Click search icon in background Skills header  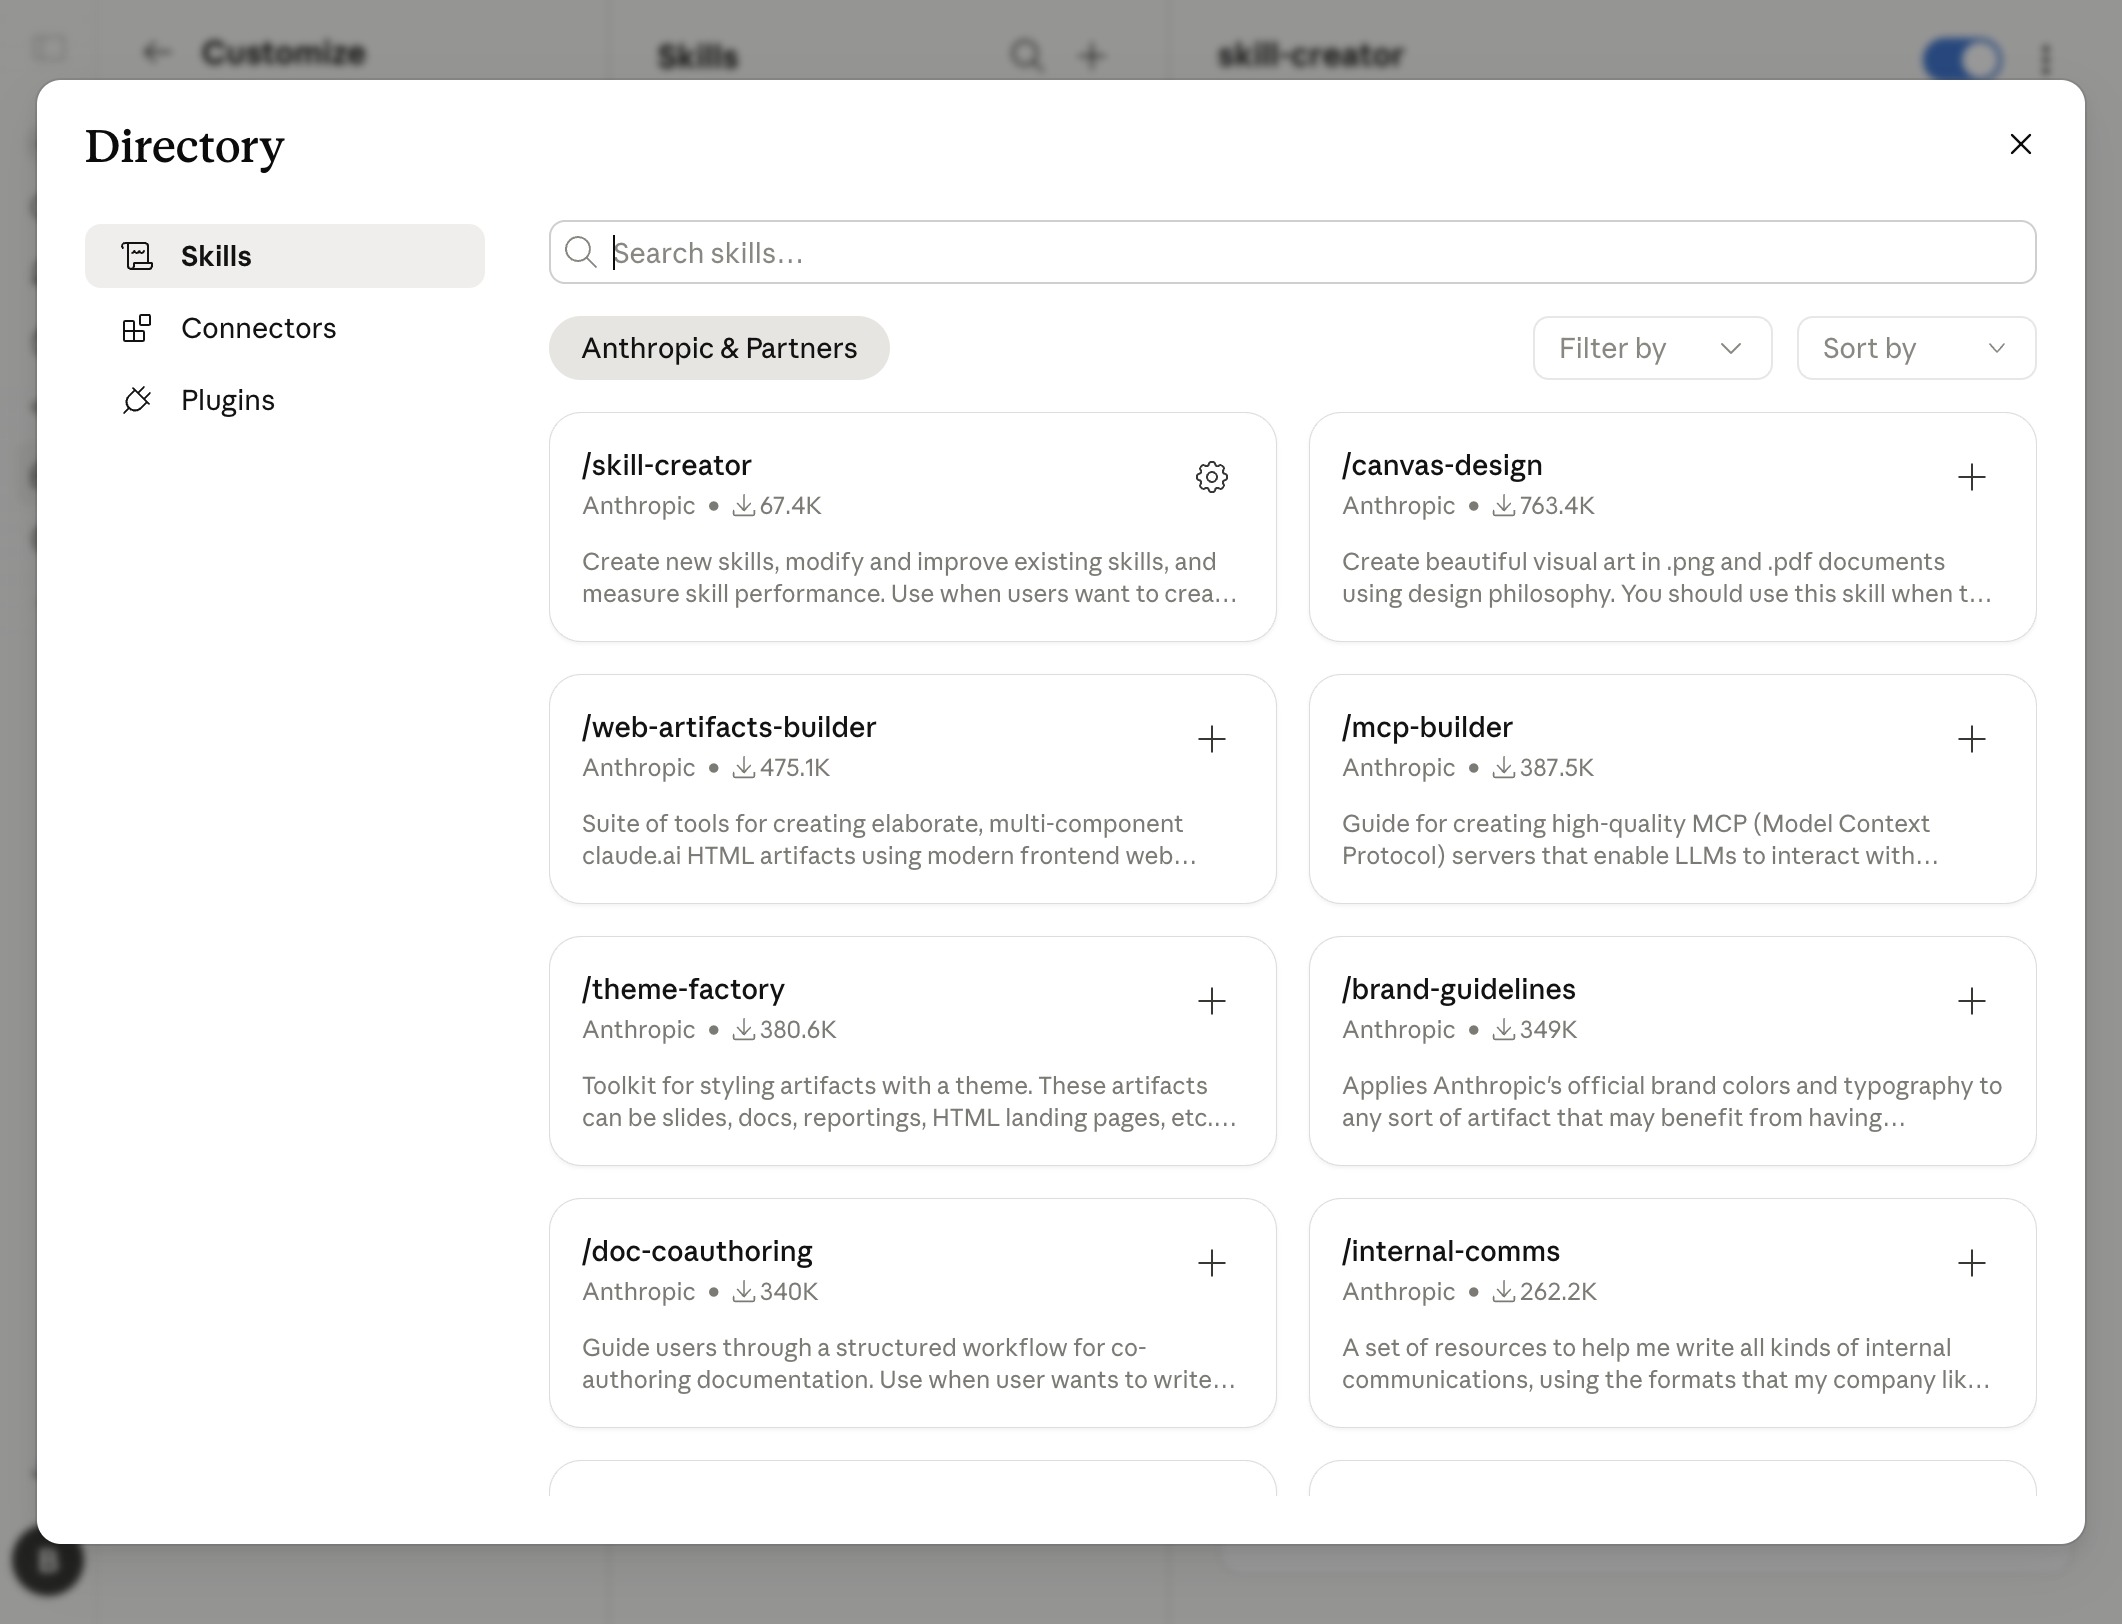(x=1026, y=54)
